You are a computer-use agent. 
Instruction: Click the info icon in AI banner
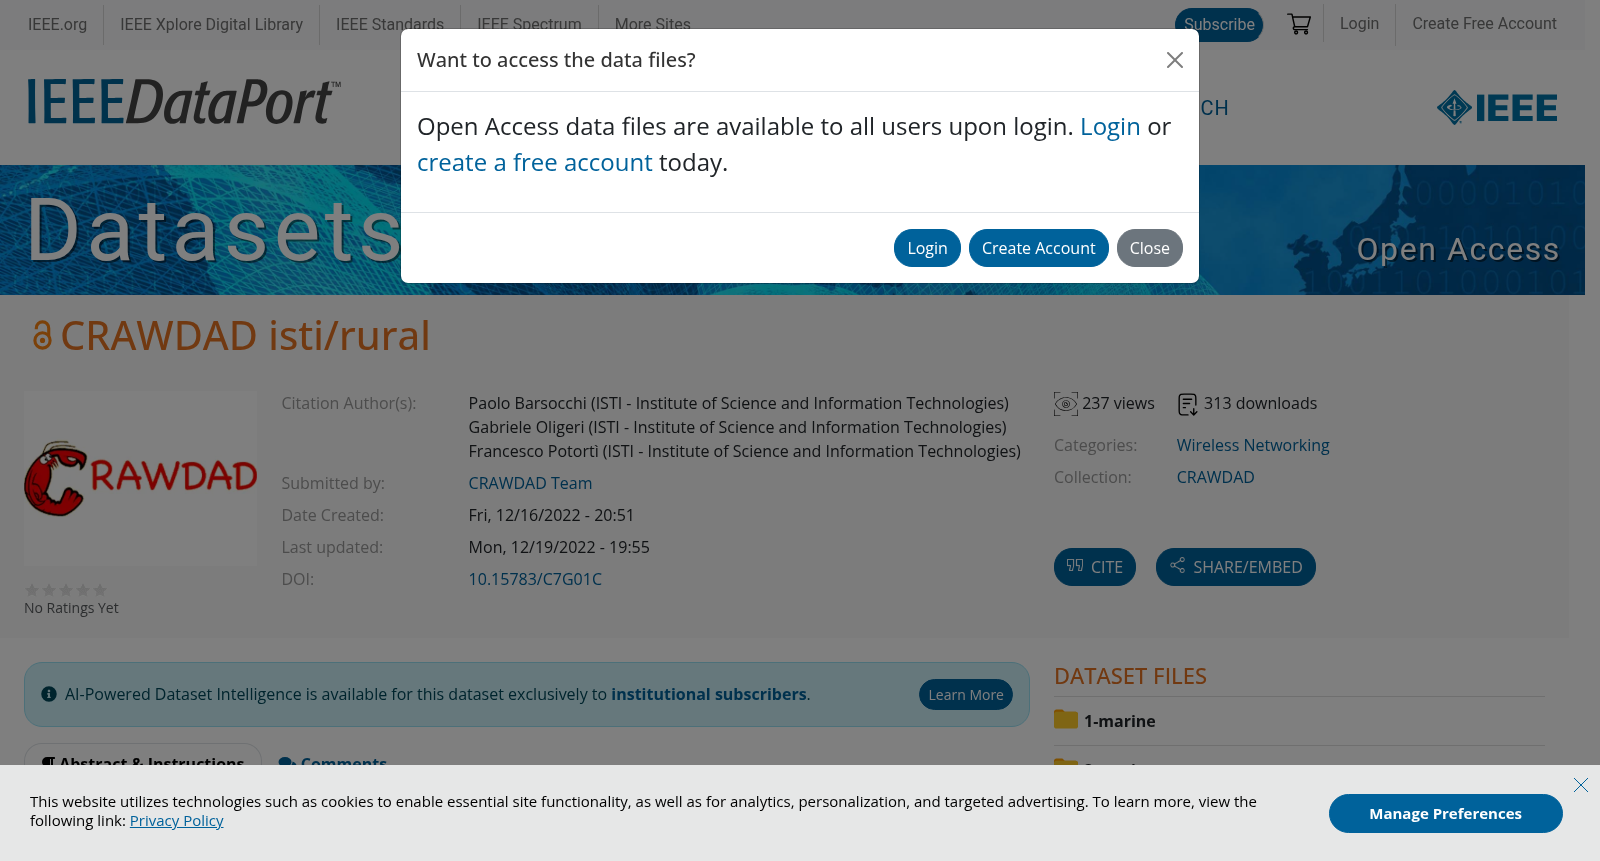49,694
